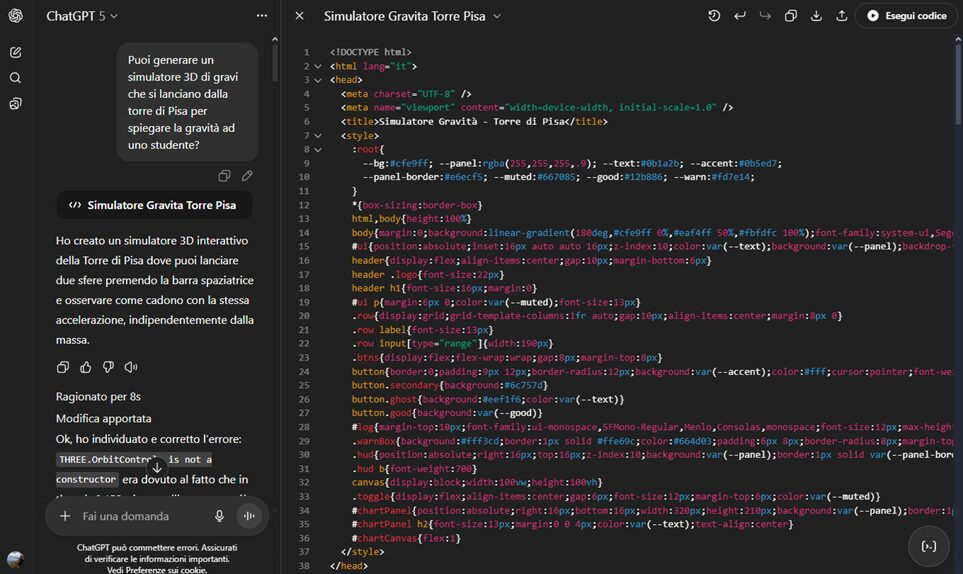This screenshot has width=963, height=574.
Task: Click the canvas display rule on line 32
Action: click(477, 483)
